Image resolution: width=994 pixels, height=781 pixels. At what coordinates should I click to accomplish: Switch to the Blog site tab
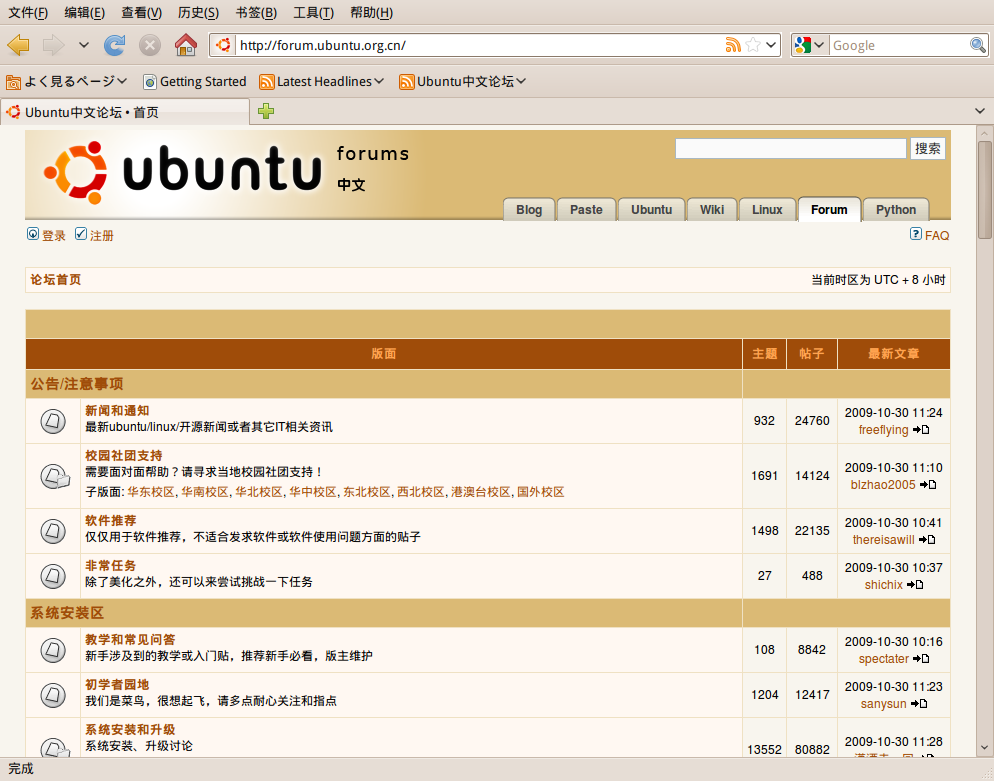pyautogui.click(x=529, y=210)
